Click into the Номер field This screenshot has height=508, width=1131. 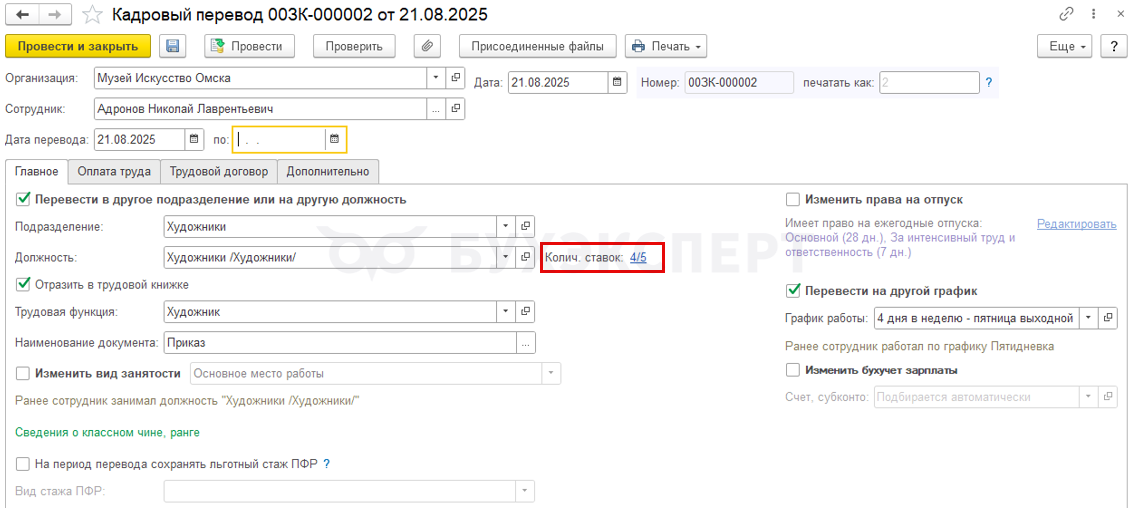[x=739, y=82]
